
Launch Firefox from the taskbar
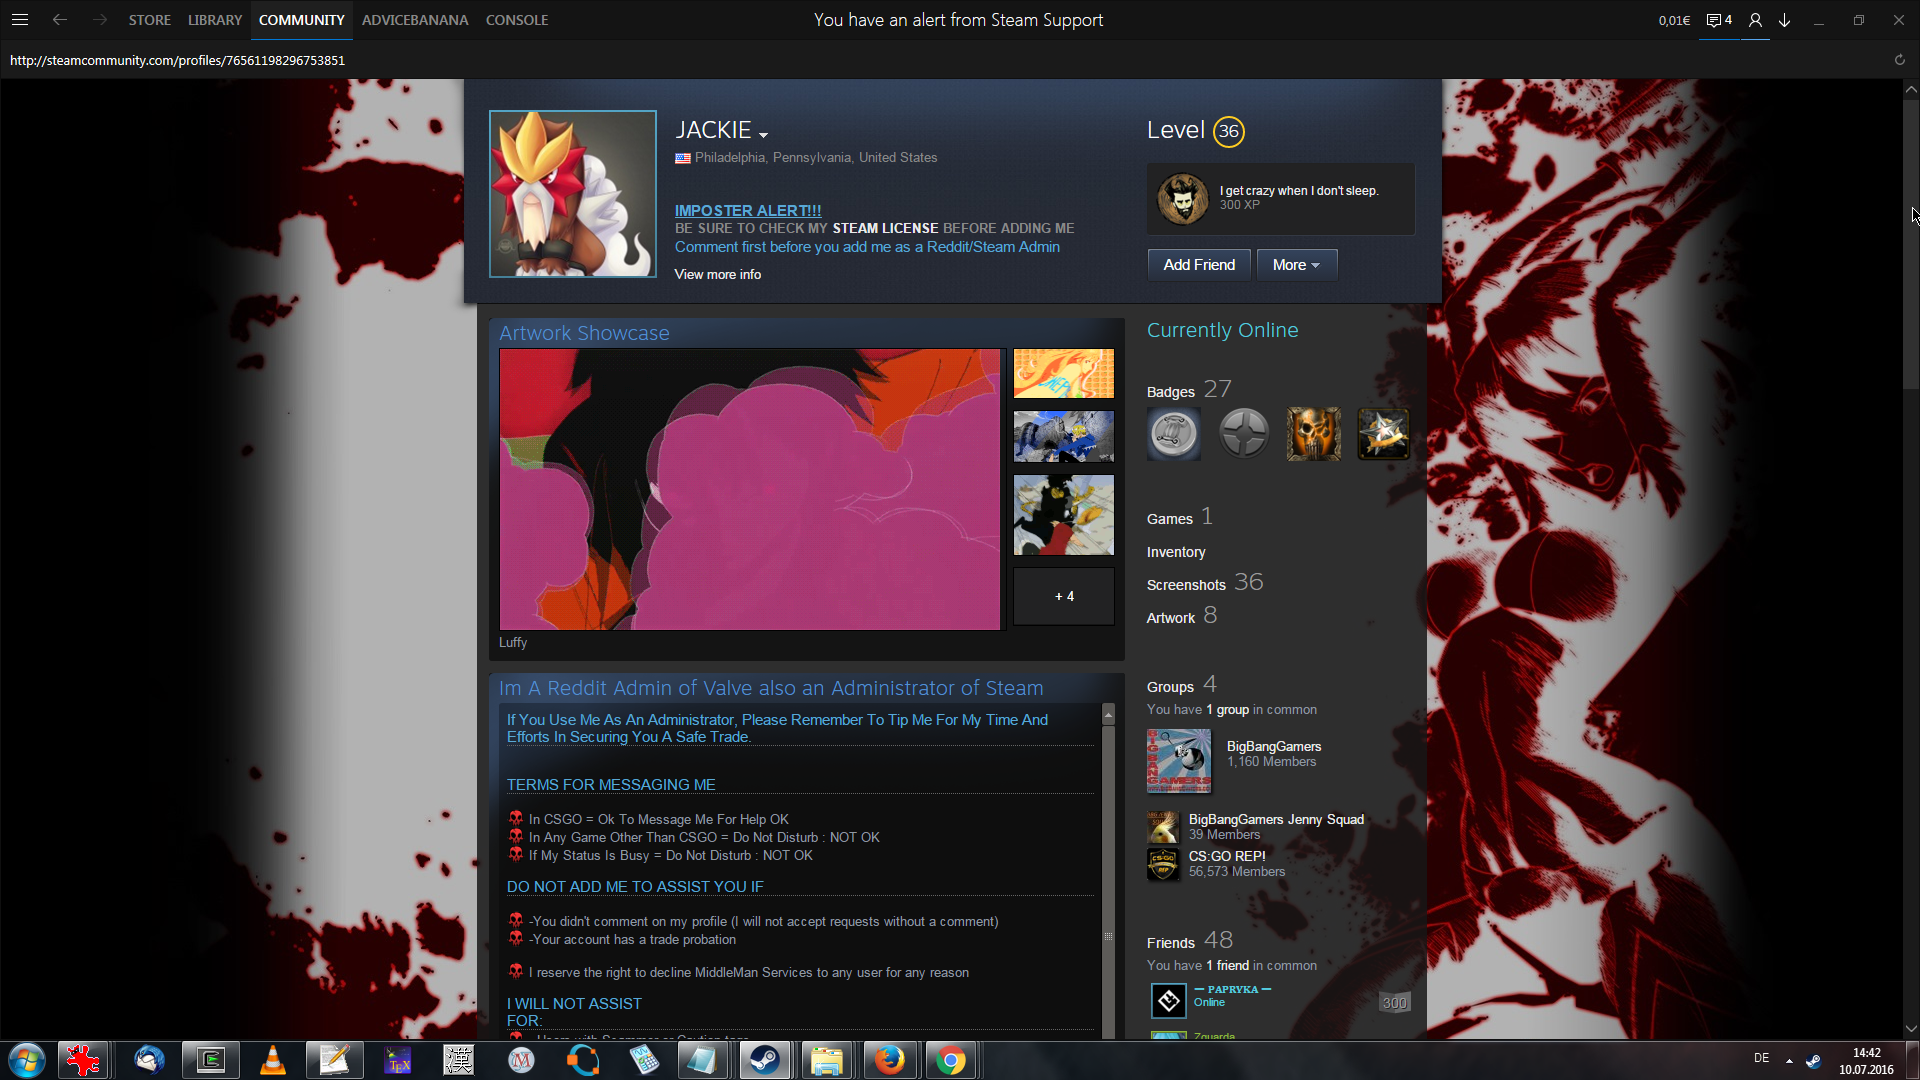pyautogui.click(x=889, y=1060)
